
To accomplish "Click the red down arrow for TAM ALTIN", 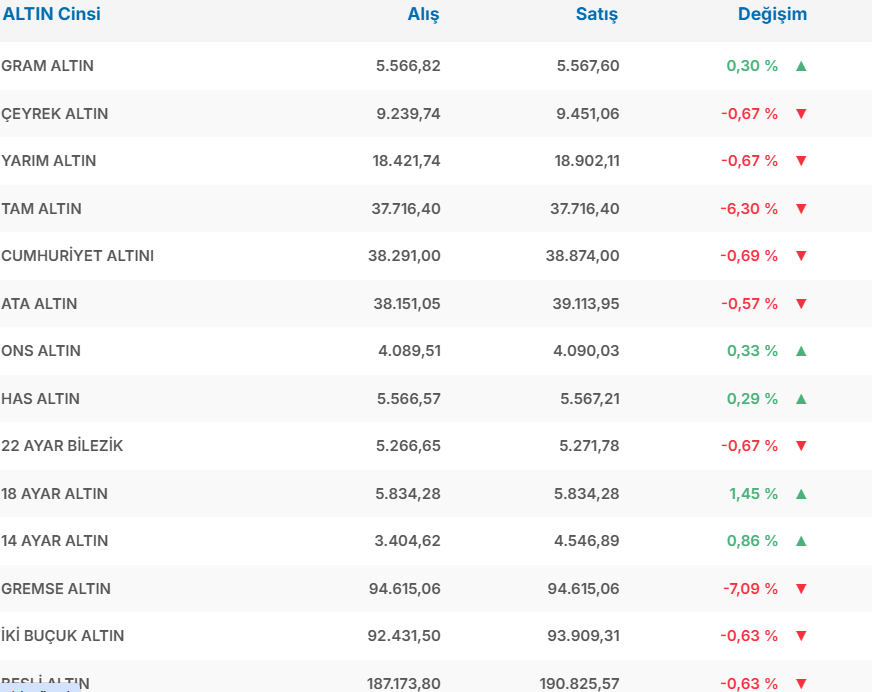I will coord(800,209).
